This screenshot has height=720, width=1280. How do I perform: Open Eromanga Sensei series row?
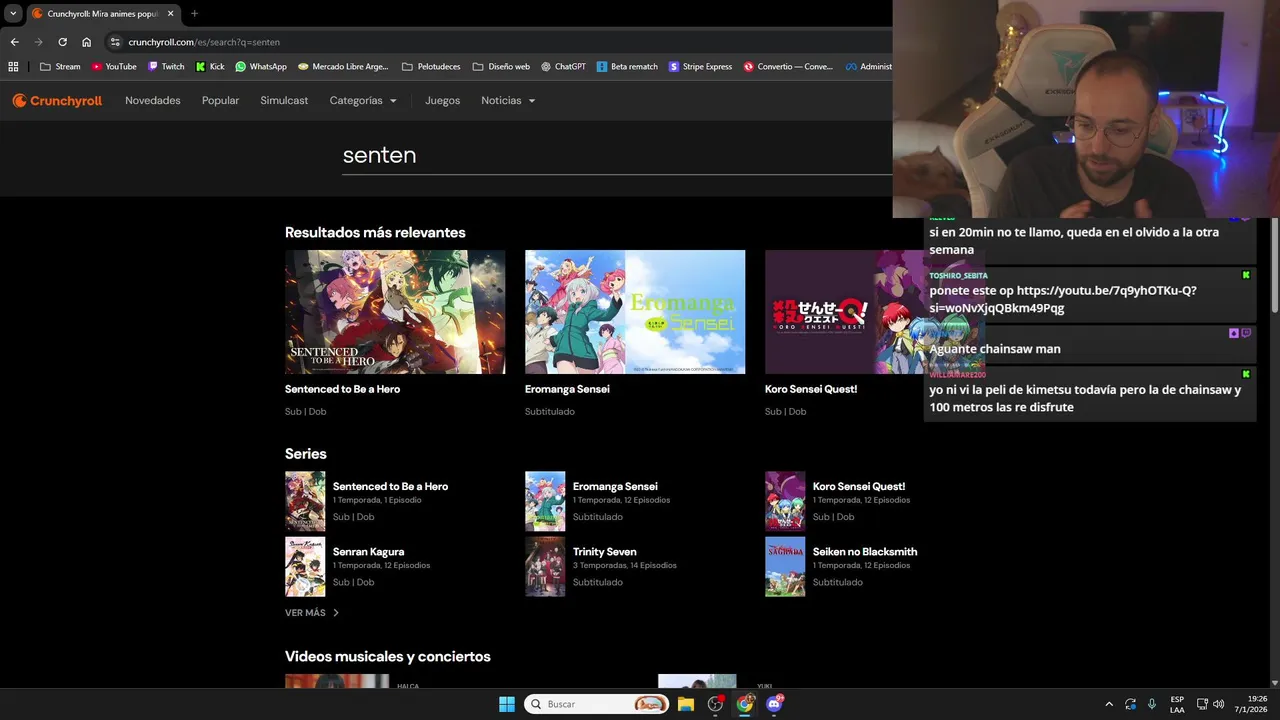pos(635,501)
